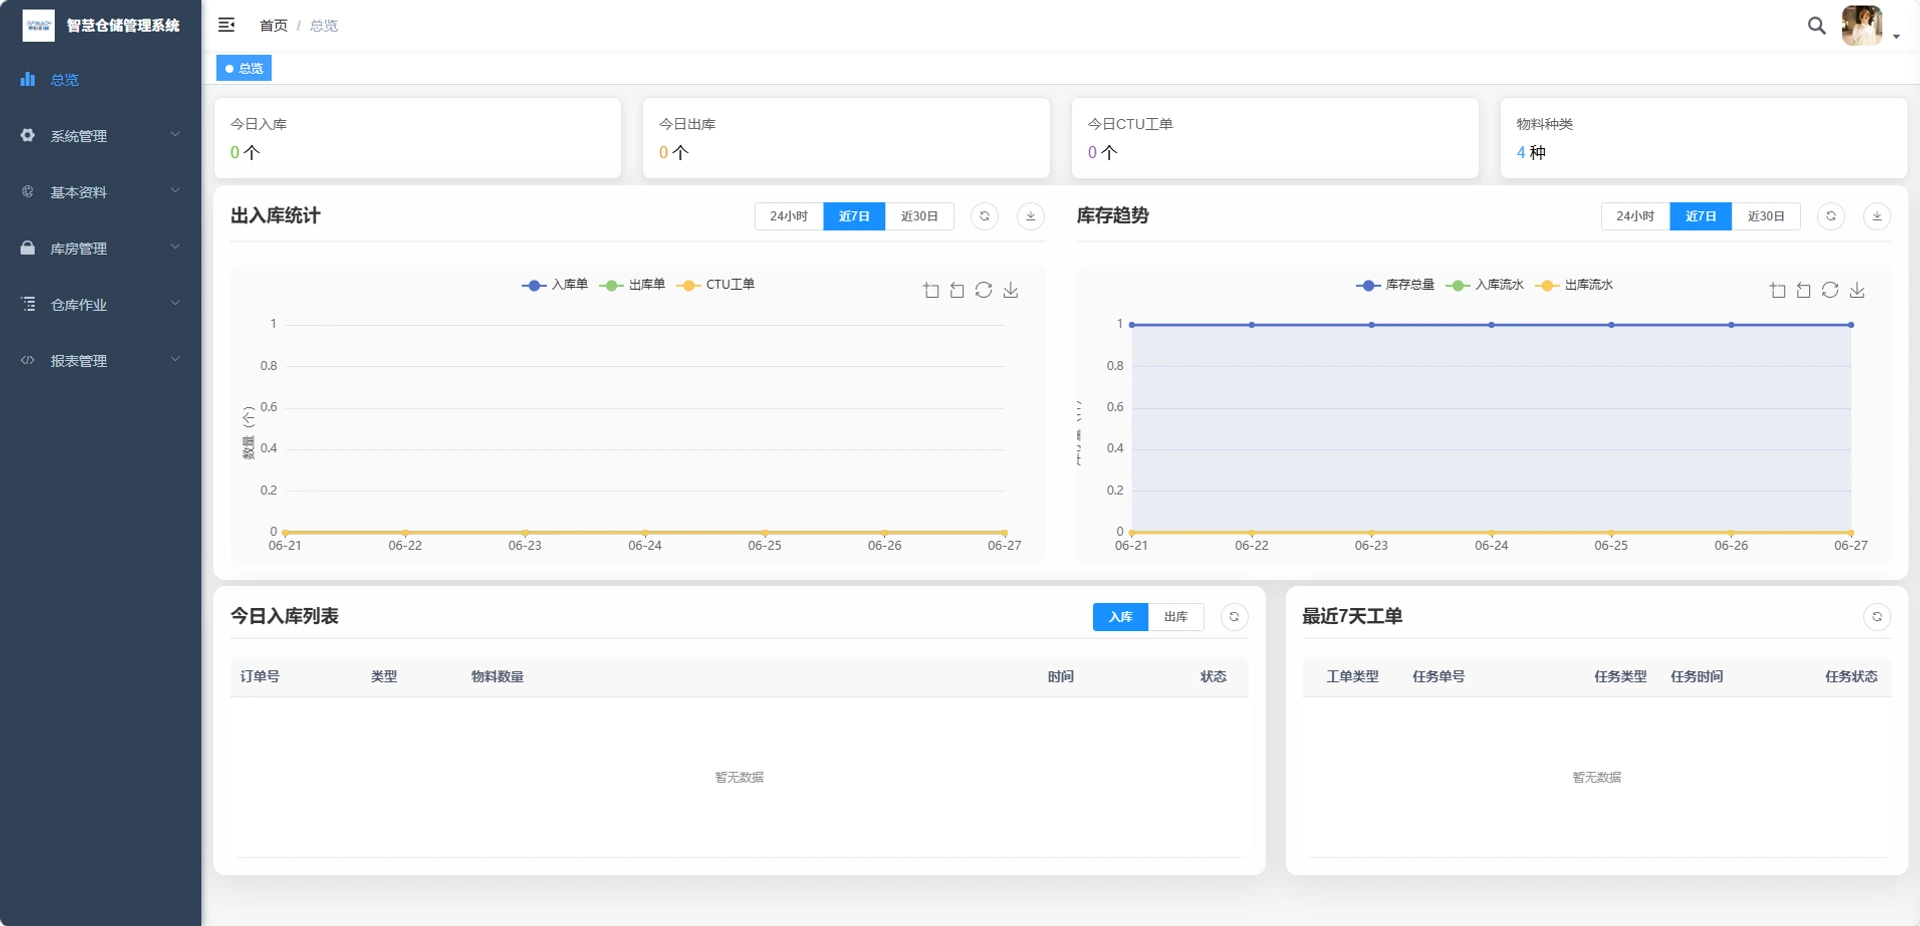Image resolution: width=1920 pixels, height=926 pixels.
Task: Save 出入库统计 chart as image
Action: tap(1011, 290)
